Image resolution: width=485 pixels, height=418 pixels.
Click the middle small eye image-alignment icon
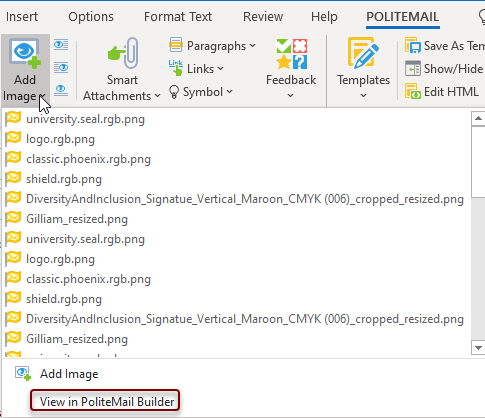(61, 67)
